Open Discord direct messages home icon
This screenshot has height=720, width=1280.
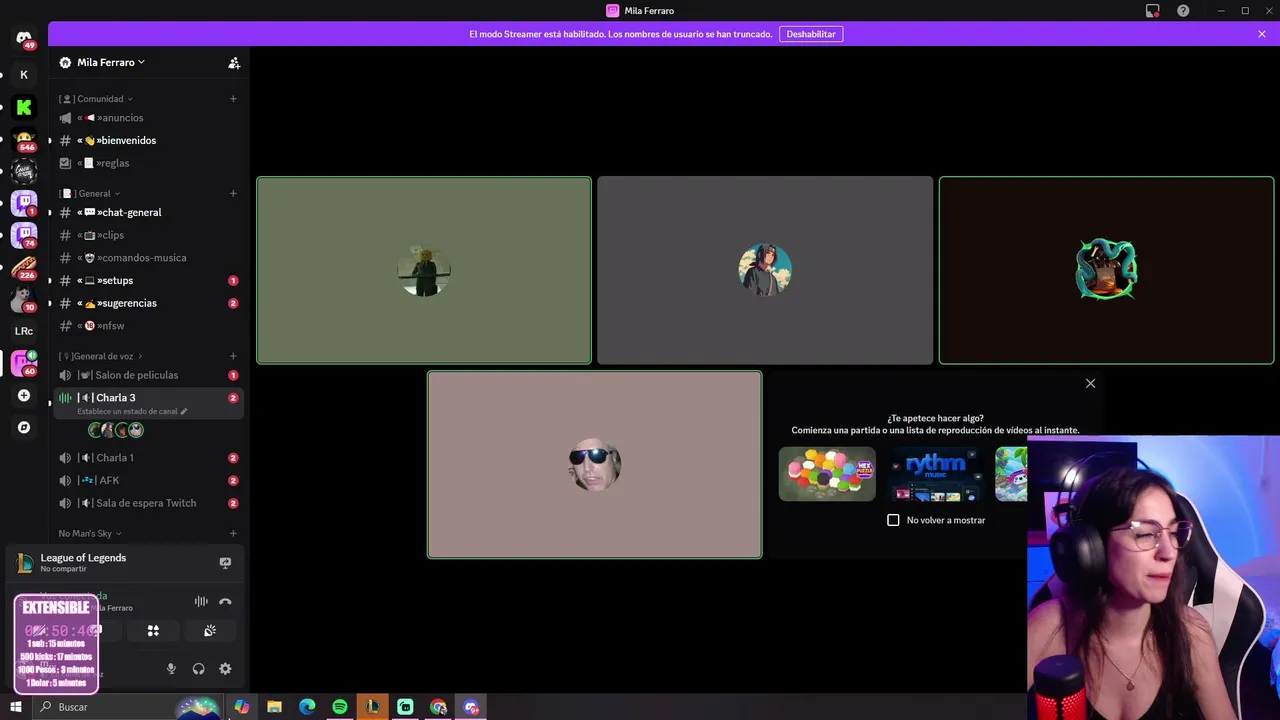click(x=24, y=39)
